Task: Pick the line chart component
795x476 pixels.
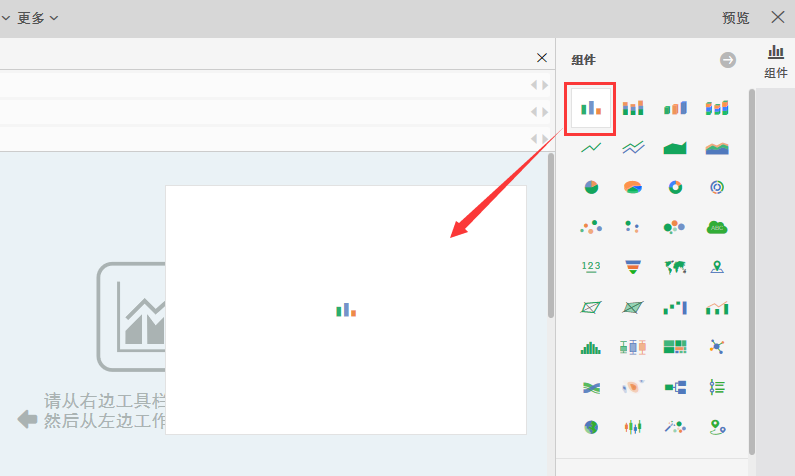Action: pos(591,148)
